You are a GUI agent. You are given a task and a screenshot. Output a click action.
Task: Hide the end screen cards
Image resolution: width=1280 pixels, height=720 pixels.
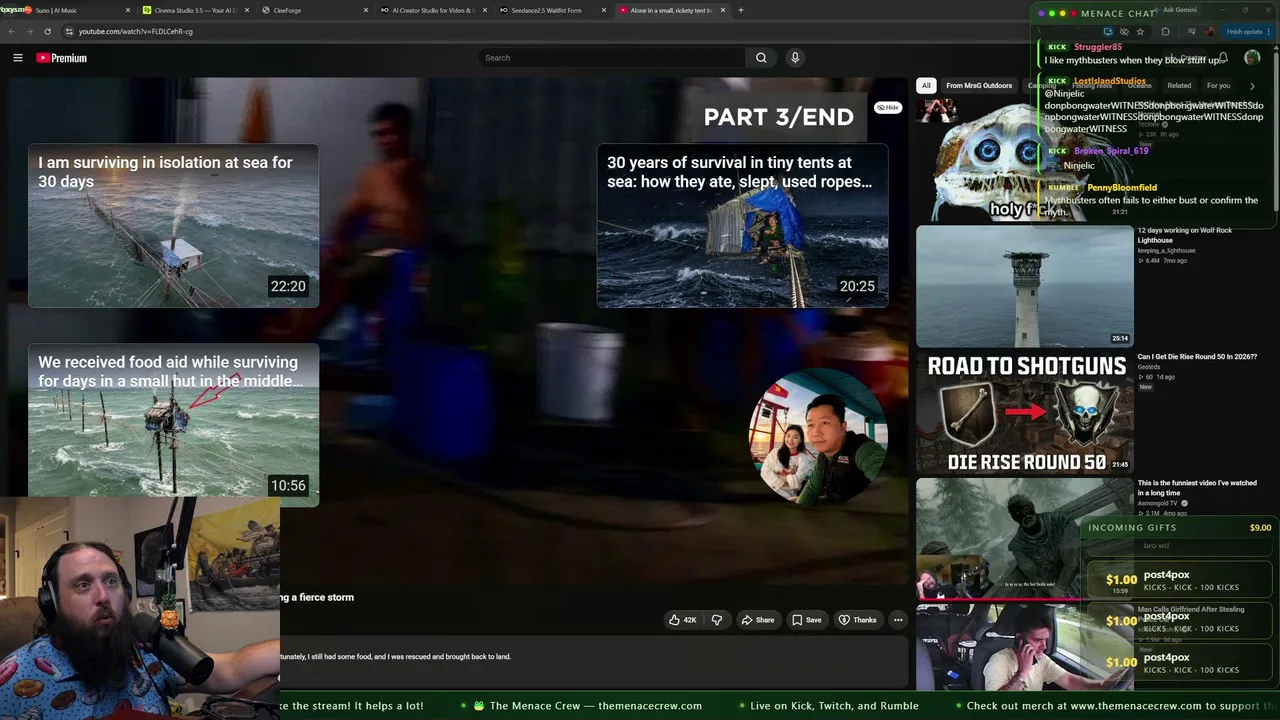pyautogui.click(x=888, y=107)
